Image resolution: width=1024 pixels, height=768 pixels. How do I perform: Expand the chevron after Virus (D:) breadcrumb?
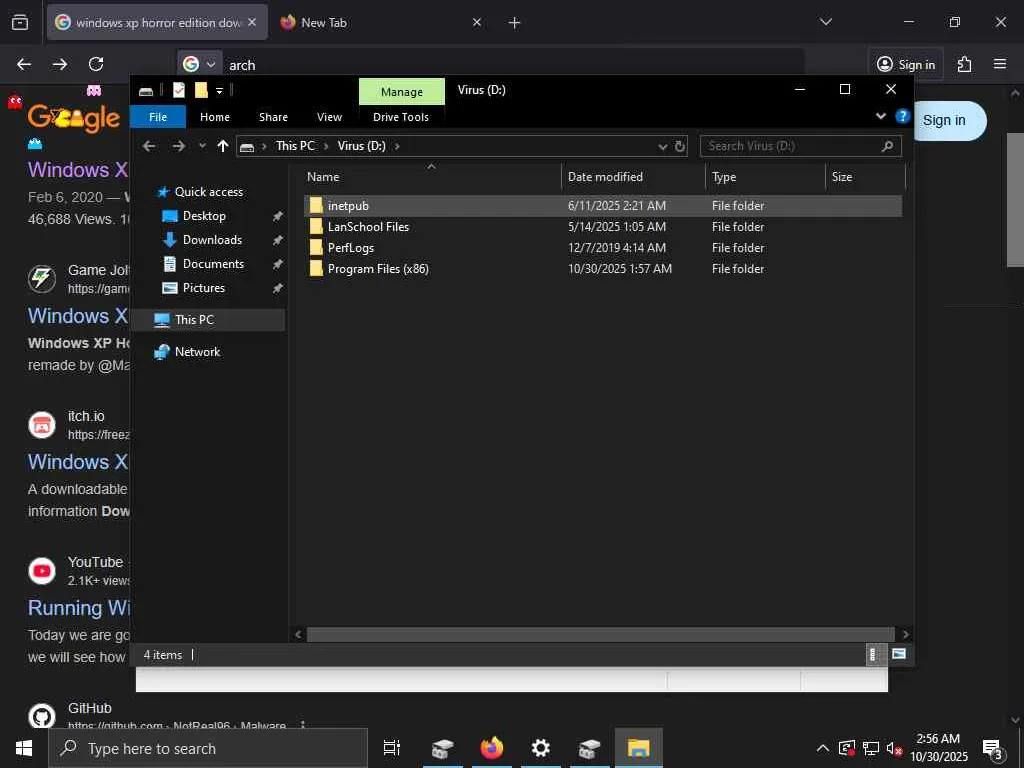396,146
